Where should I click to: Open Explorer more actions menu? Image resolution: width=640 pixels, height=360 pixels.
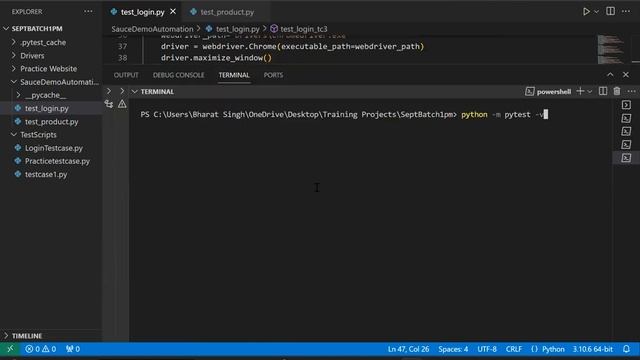click(x=88, y=11)
